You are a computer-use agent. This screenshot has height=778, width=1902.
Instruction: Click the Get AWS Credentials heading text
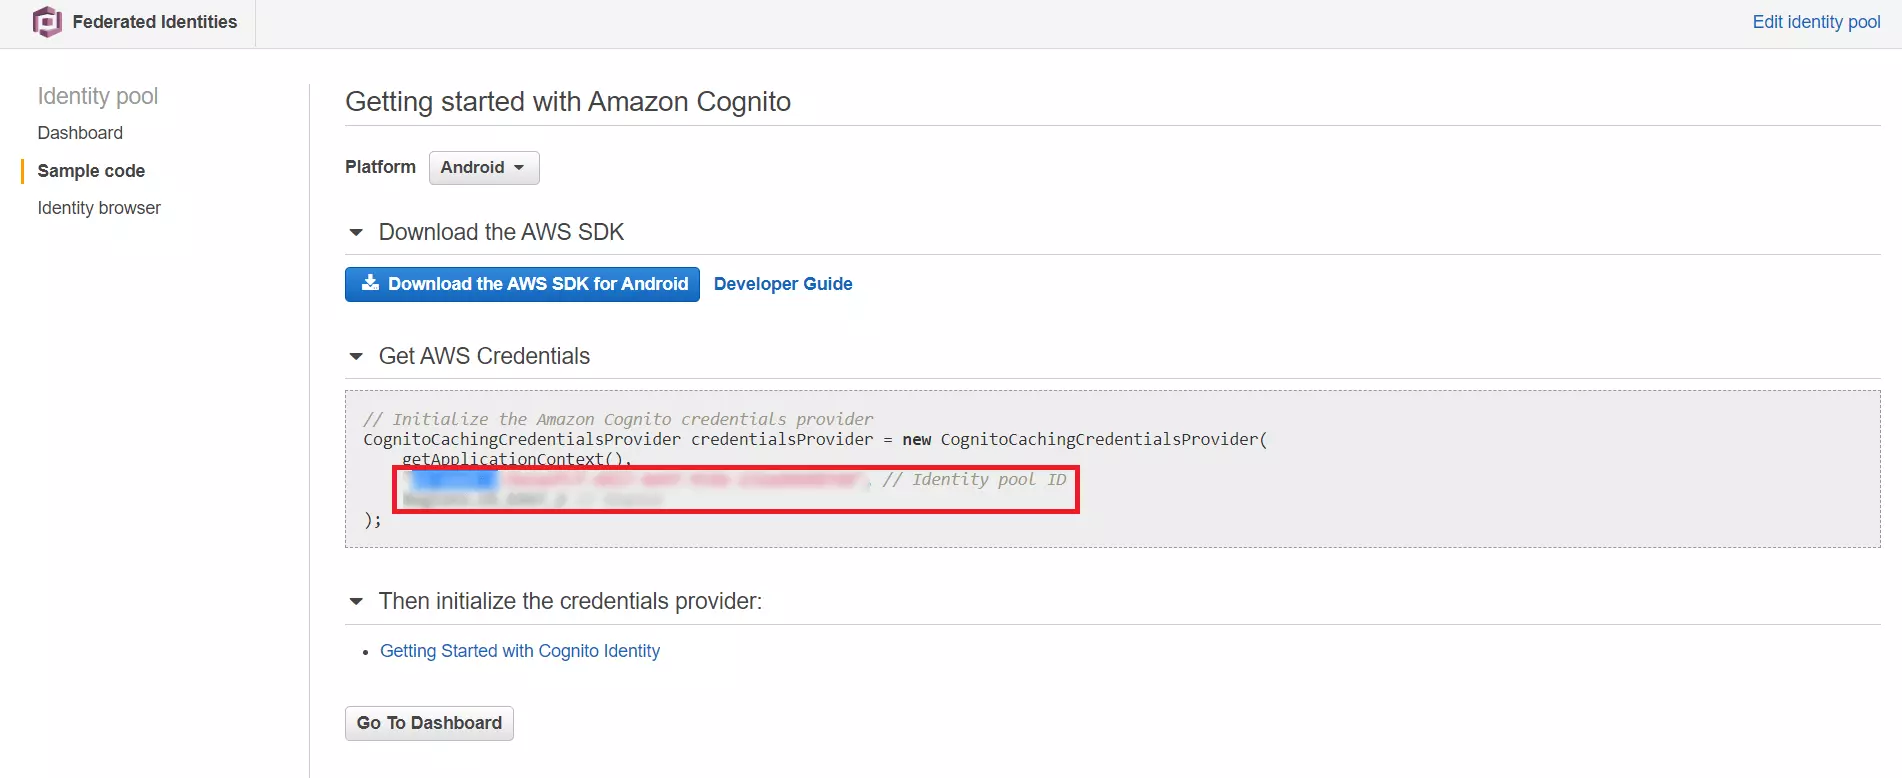coord(484,356)
